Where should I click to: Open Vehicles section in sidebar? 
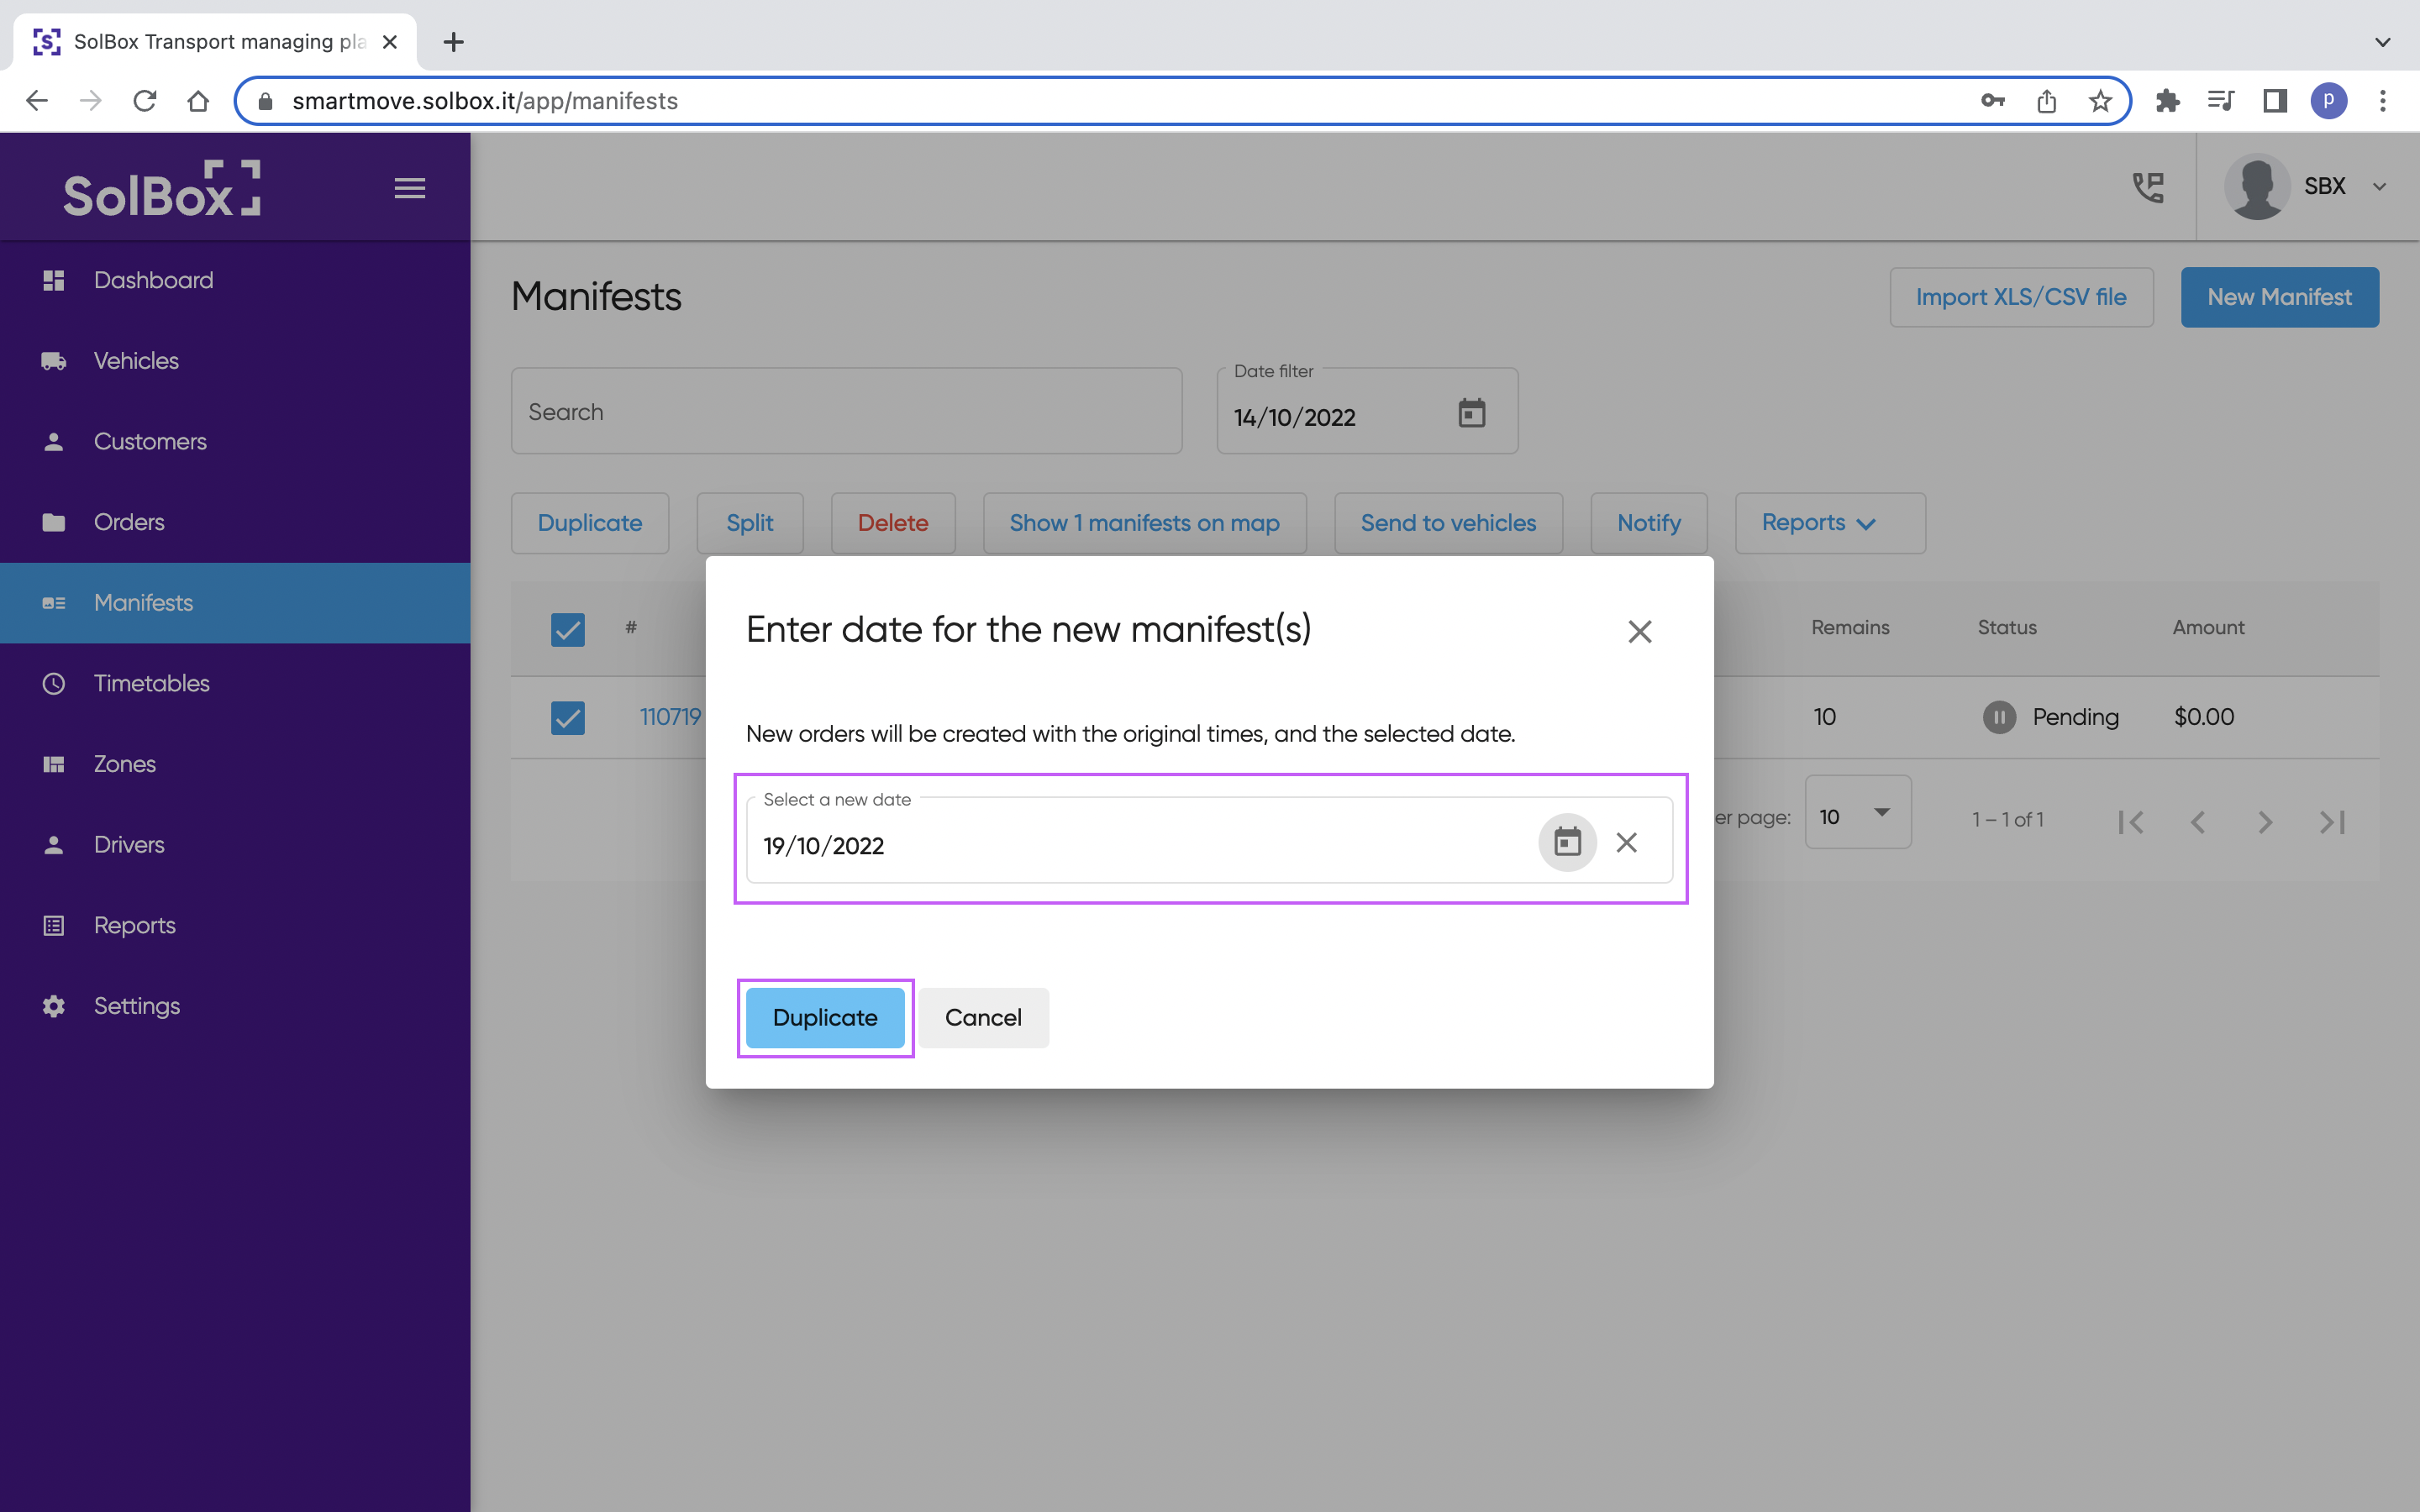(x=136, y=361)
